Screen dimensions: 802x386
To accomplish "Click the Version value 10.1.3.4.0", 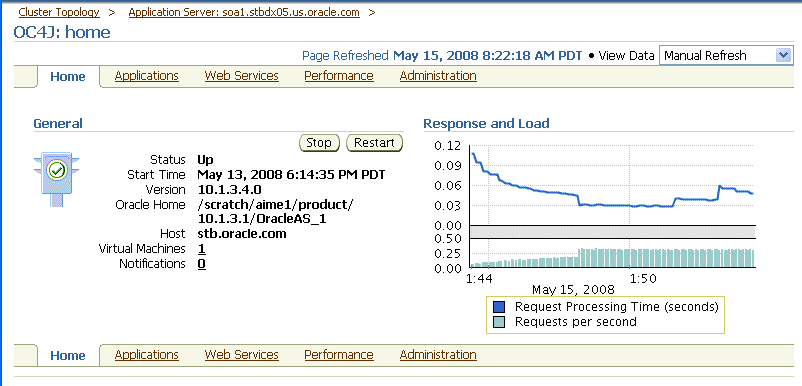I will pyautogui.click(x=229, y=190).
